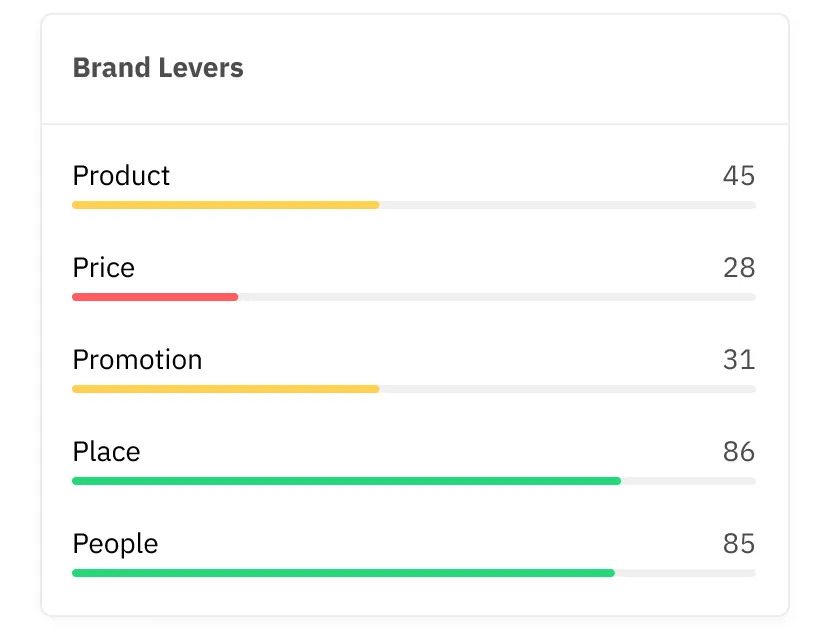Select the Promotion label

pyautogui.click(x=137, y=360)
